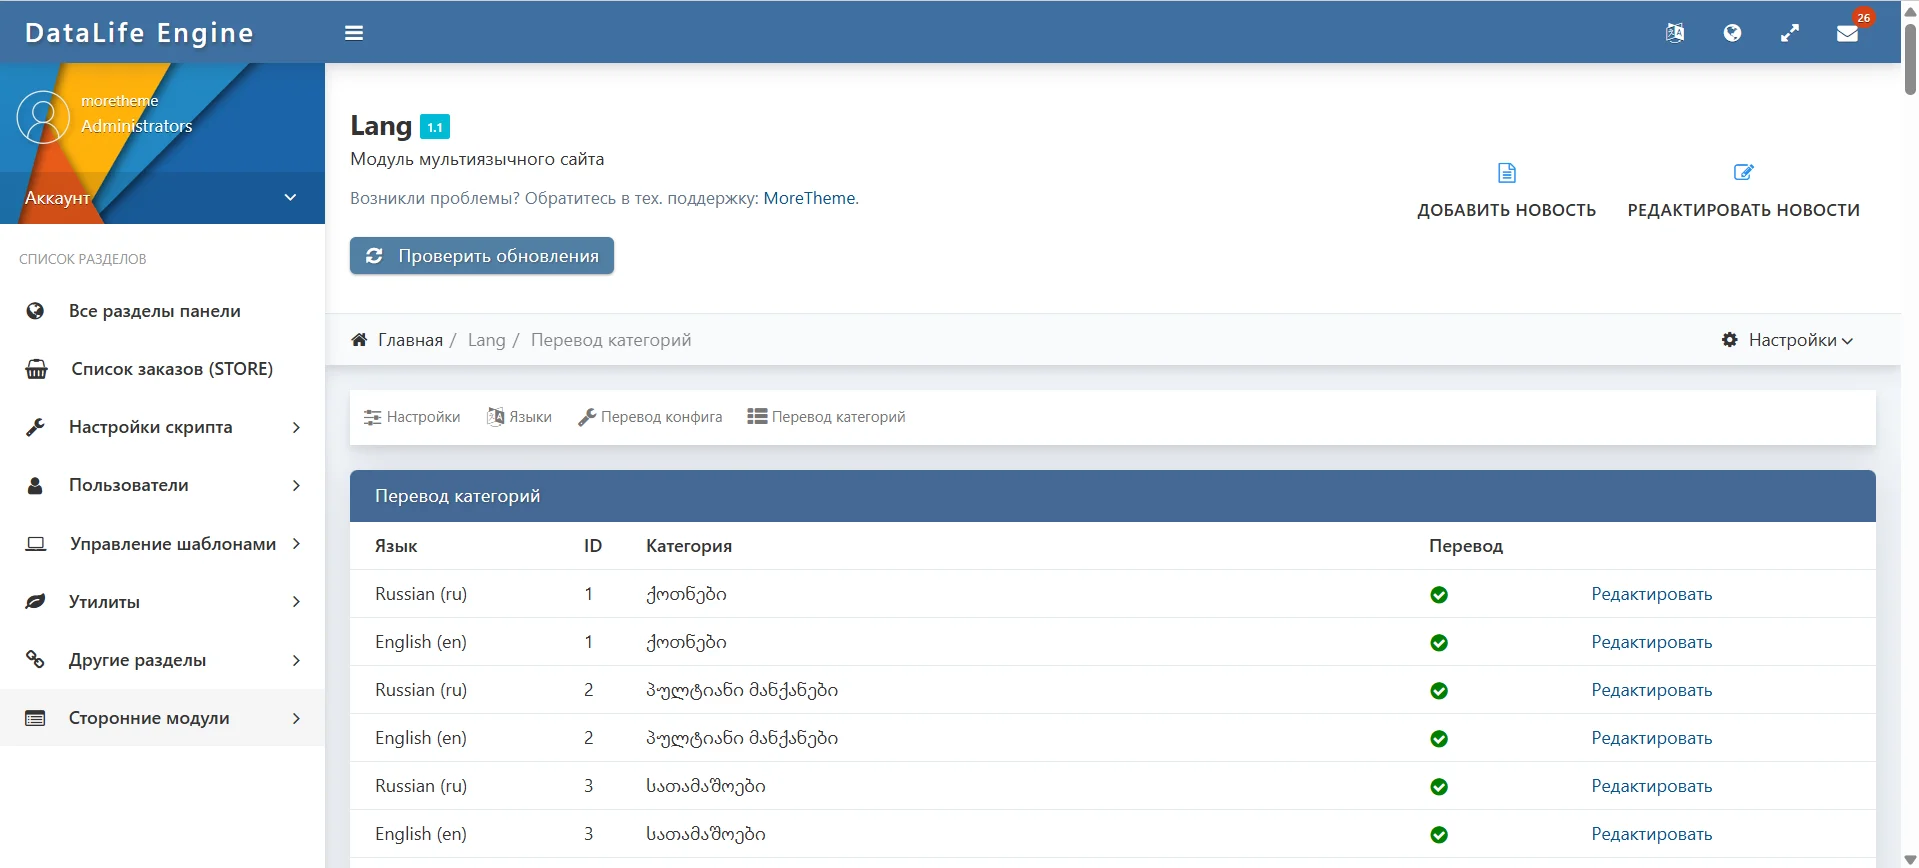Click the Add News document icon
This screenshot has width=1919, height=868.
coord(1506,173)
